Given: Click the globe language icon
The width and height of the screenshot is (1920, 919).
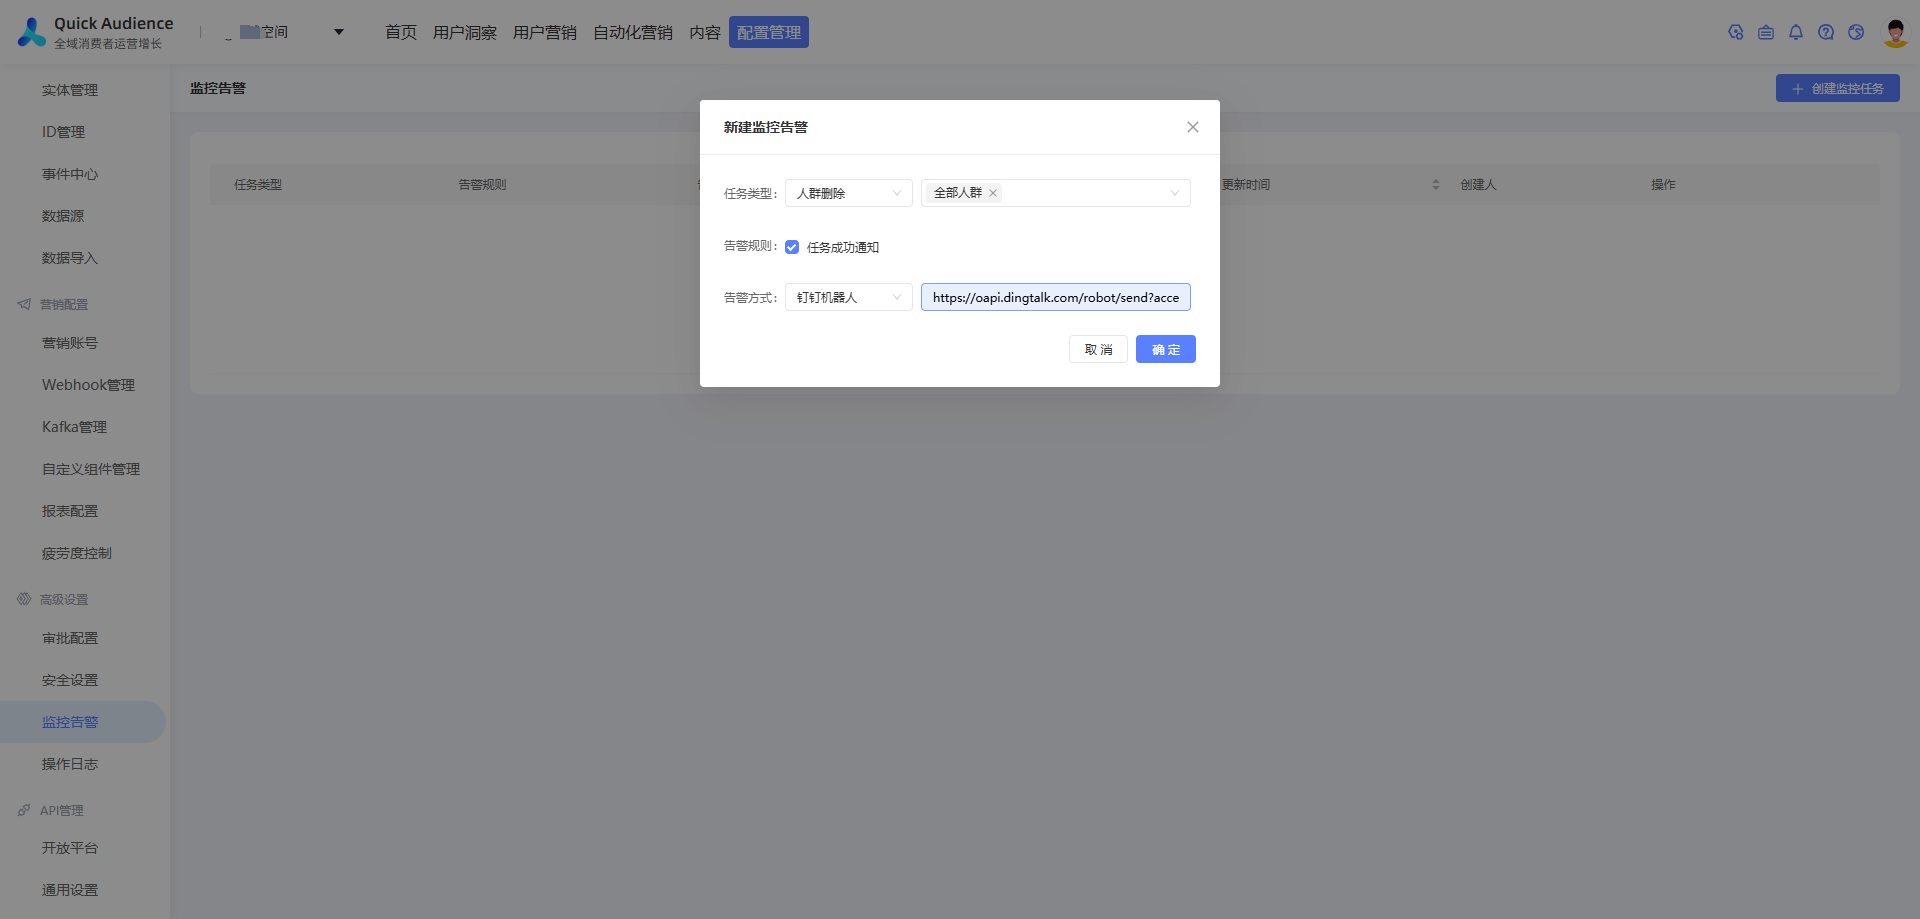Looking at the screenshot, I should 1856,32.
